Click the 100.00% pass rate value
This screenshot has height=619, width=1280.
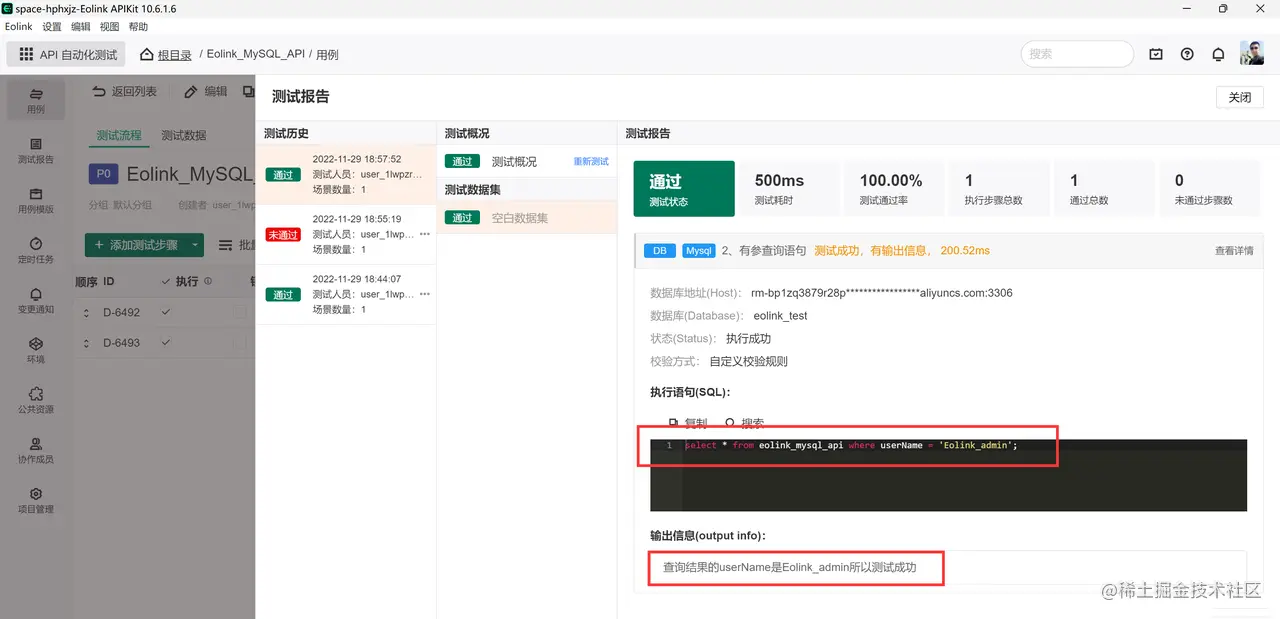(x=891, y=181)
